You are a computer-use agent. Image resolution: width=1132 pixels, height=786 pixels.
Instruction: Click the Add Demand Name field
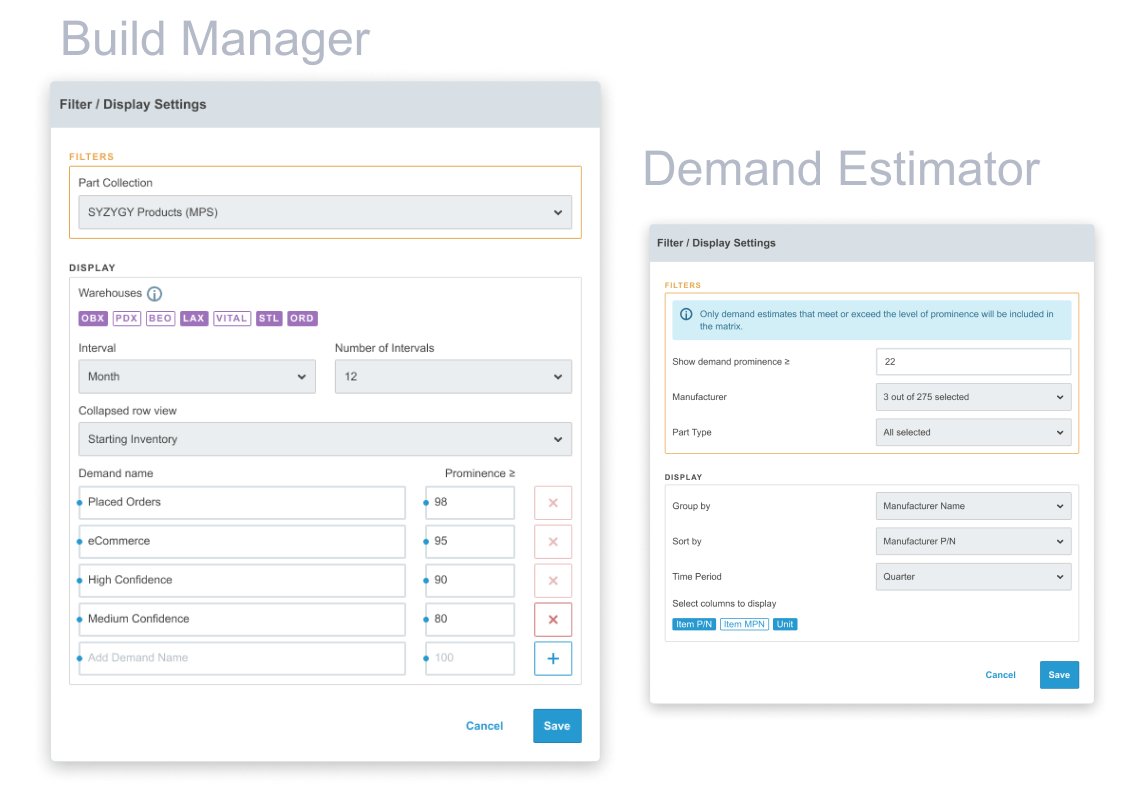(x=242, y=658)
